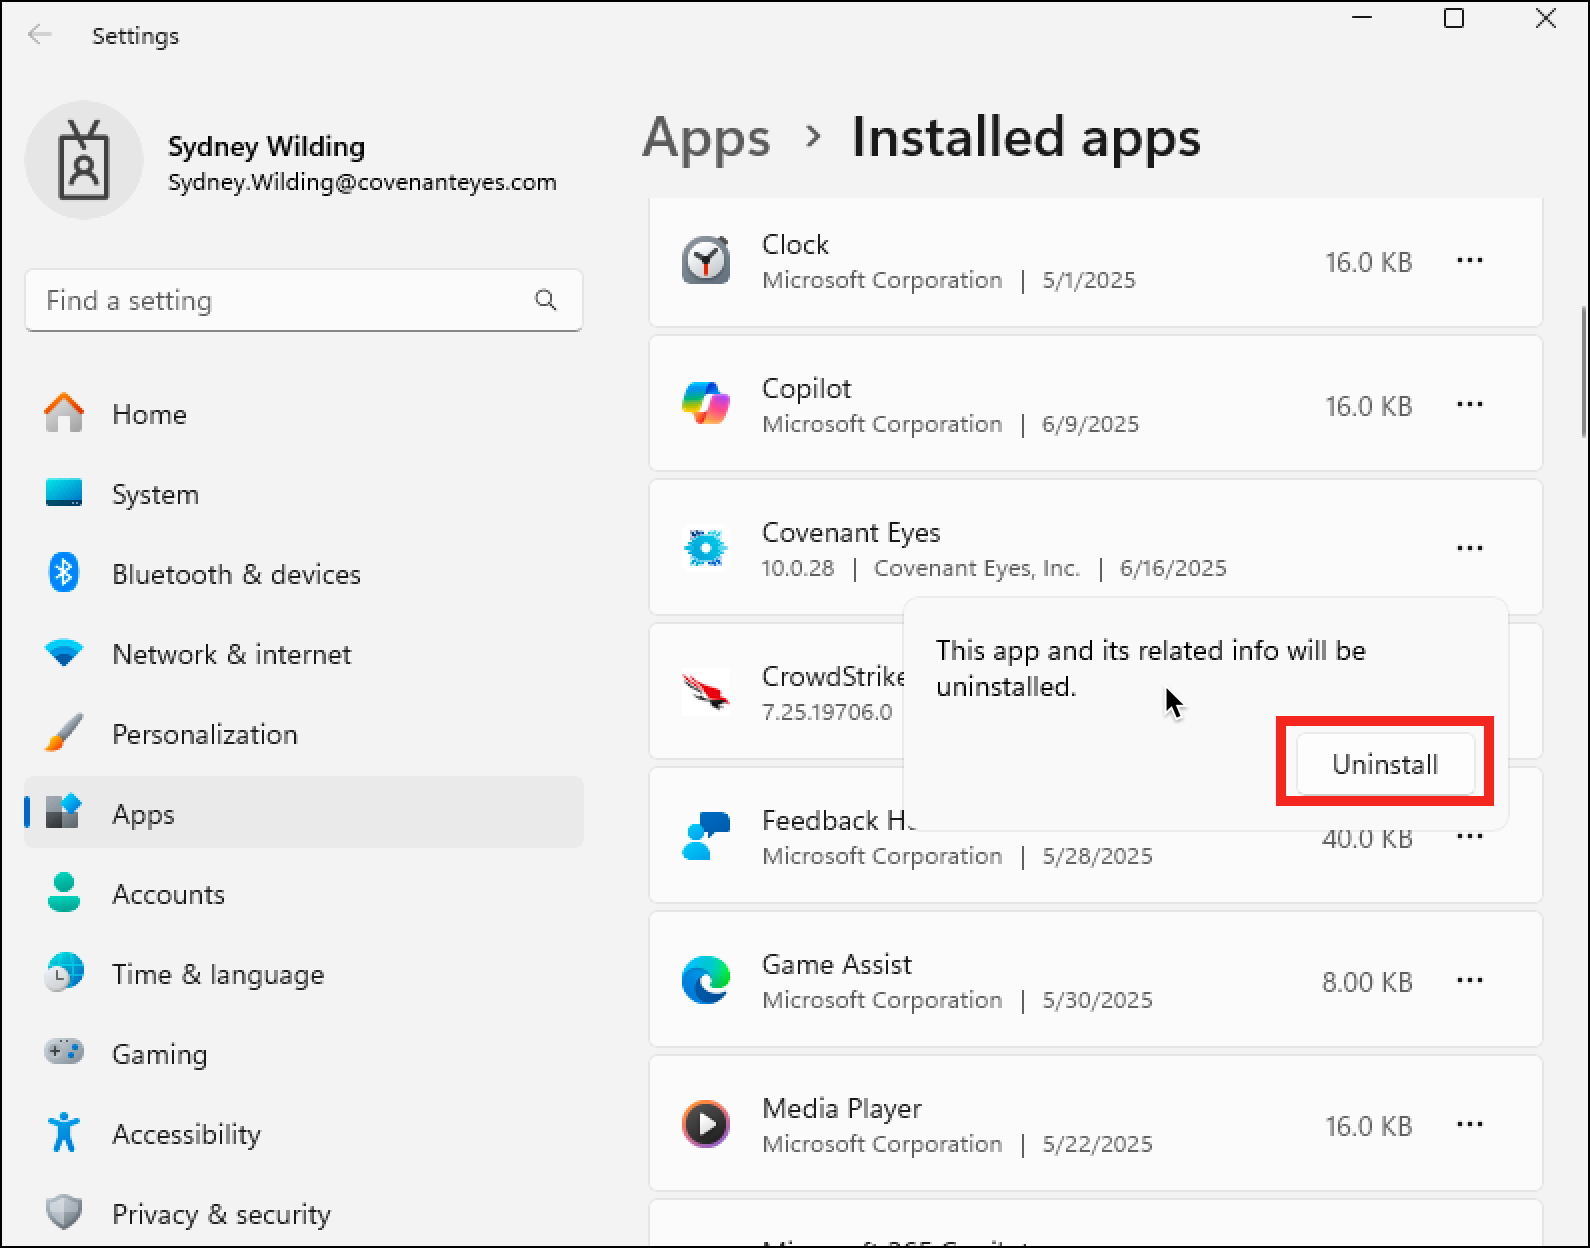Click the Uninstall confirmation button
Viewport: 1590px width, 1248px height.
1385,764
